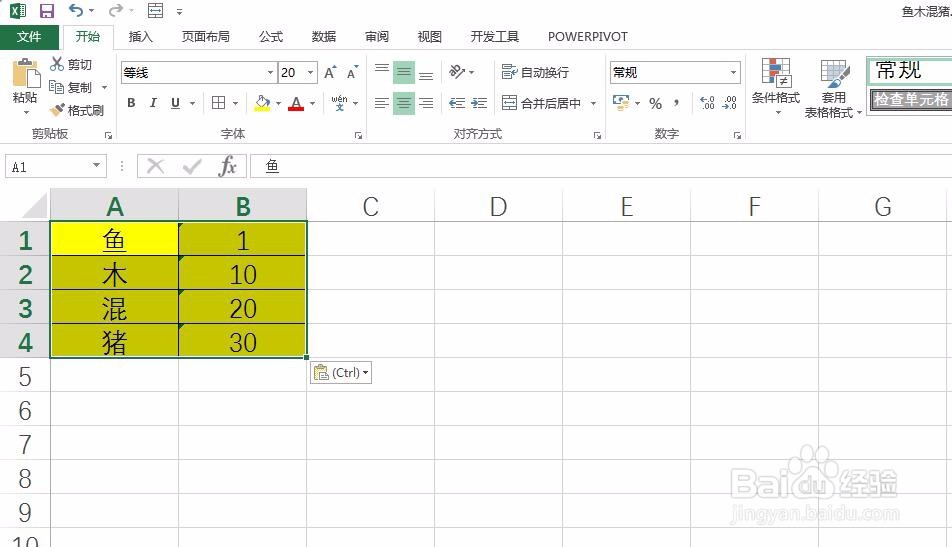
Task: Switch to POWERPIVOT tab
Action: tap(588, 36)
